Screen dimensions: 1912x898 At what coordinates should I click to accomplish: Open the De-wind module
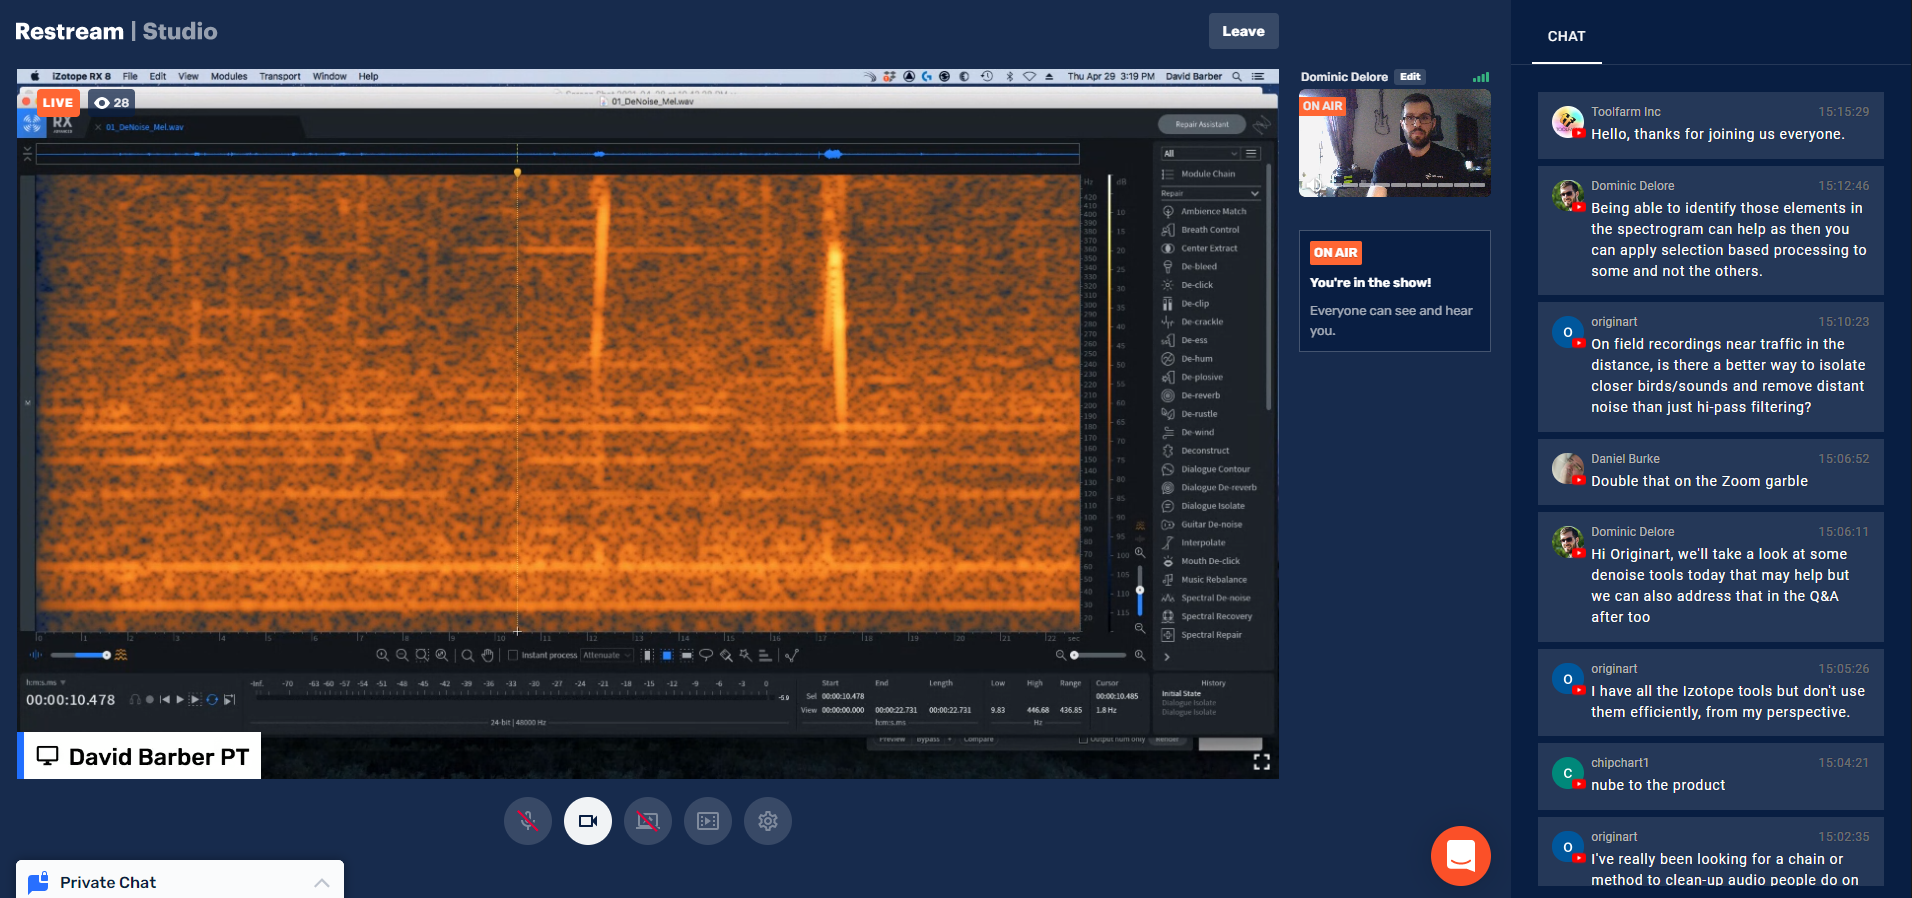pyautogui.click(x=1188, y=432)
